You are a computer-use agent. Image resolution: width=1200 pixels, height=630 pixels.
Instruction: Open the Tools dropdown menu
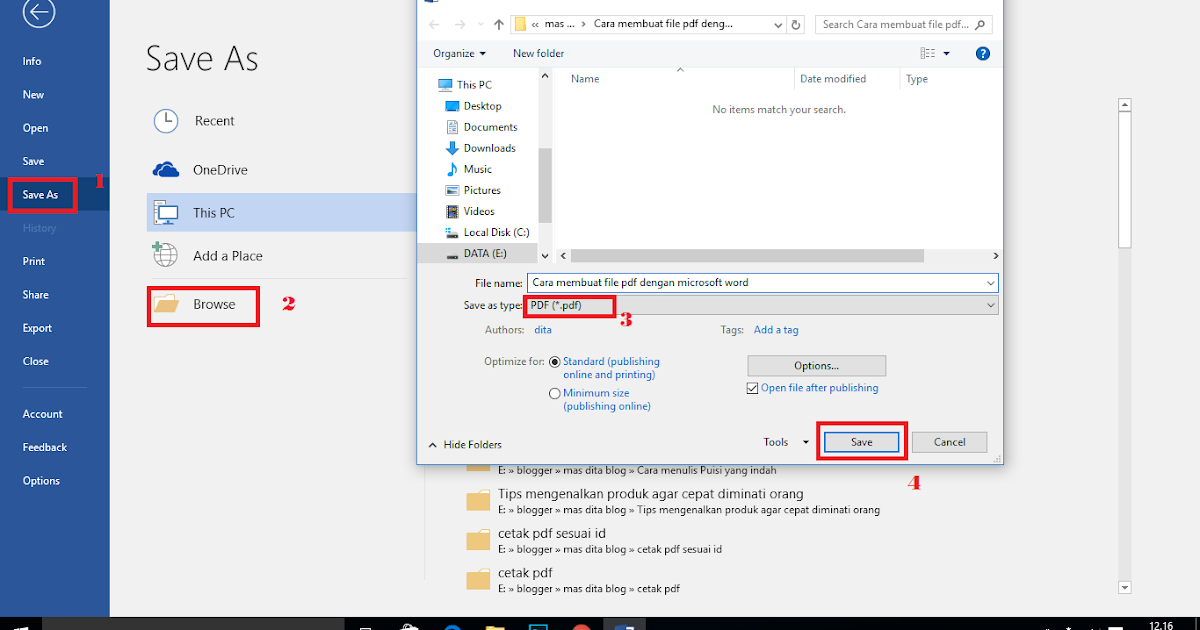(x=787, y=442)
